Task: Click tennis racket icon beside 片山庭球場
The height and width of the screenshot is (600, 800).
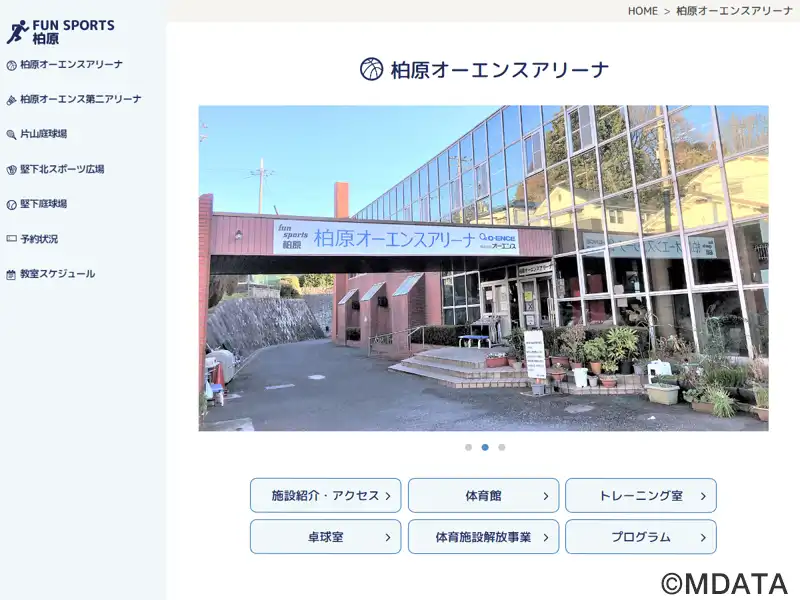Action: tap(11, 134)
